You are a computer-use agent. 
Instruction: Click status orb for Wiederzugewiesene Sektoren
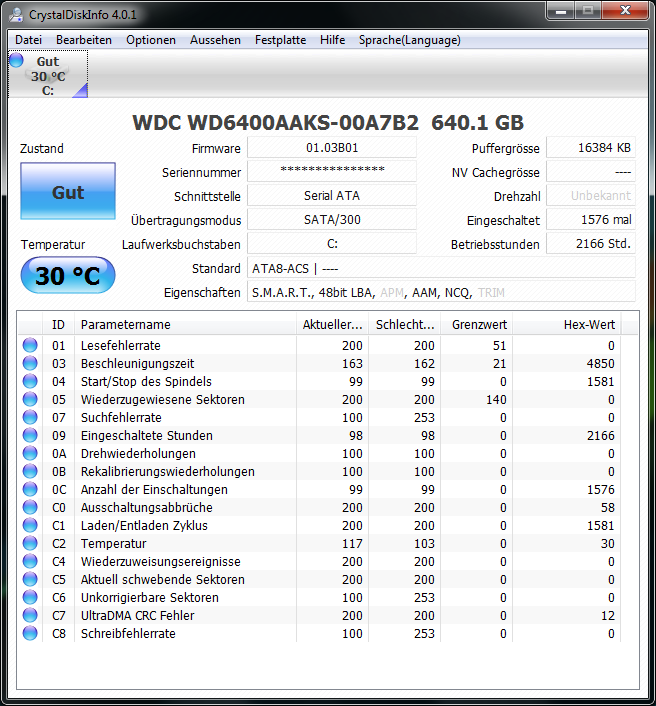(30, 399)
